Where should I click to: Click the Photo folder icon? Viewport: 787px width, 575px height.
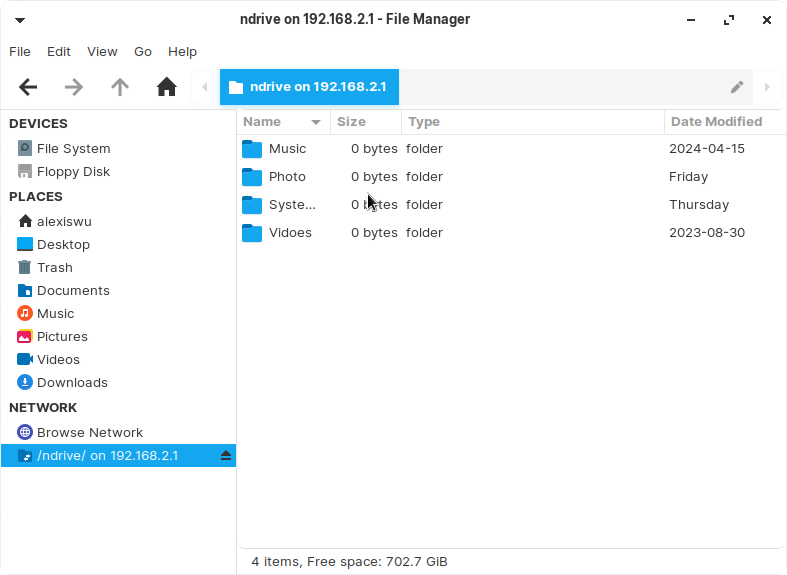[x=252, y=177]
